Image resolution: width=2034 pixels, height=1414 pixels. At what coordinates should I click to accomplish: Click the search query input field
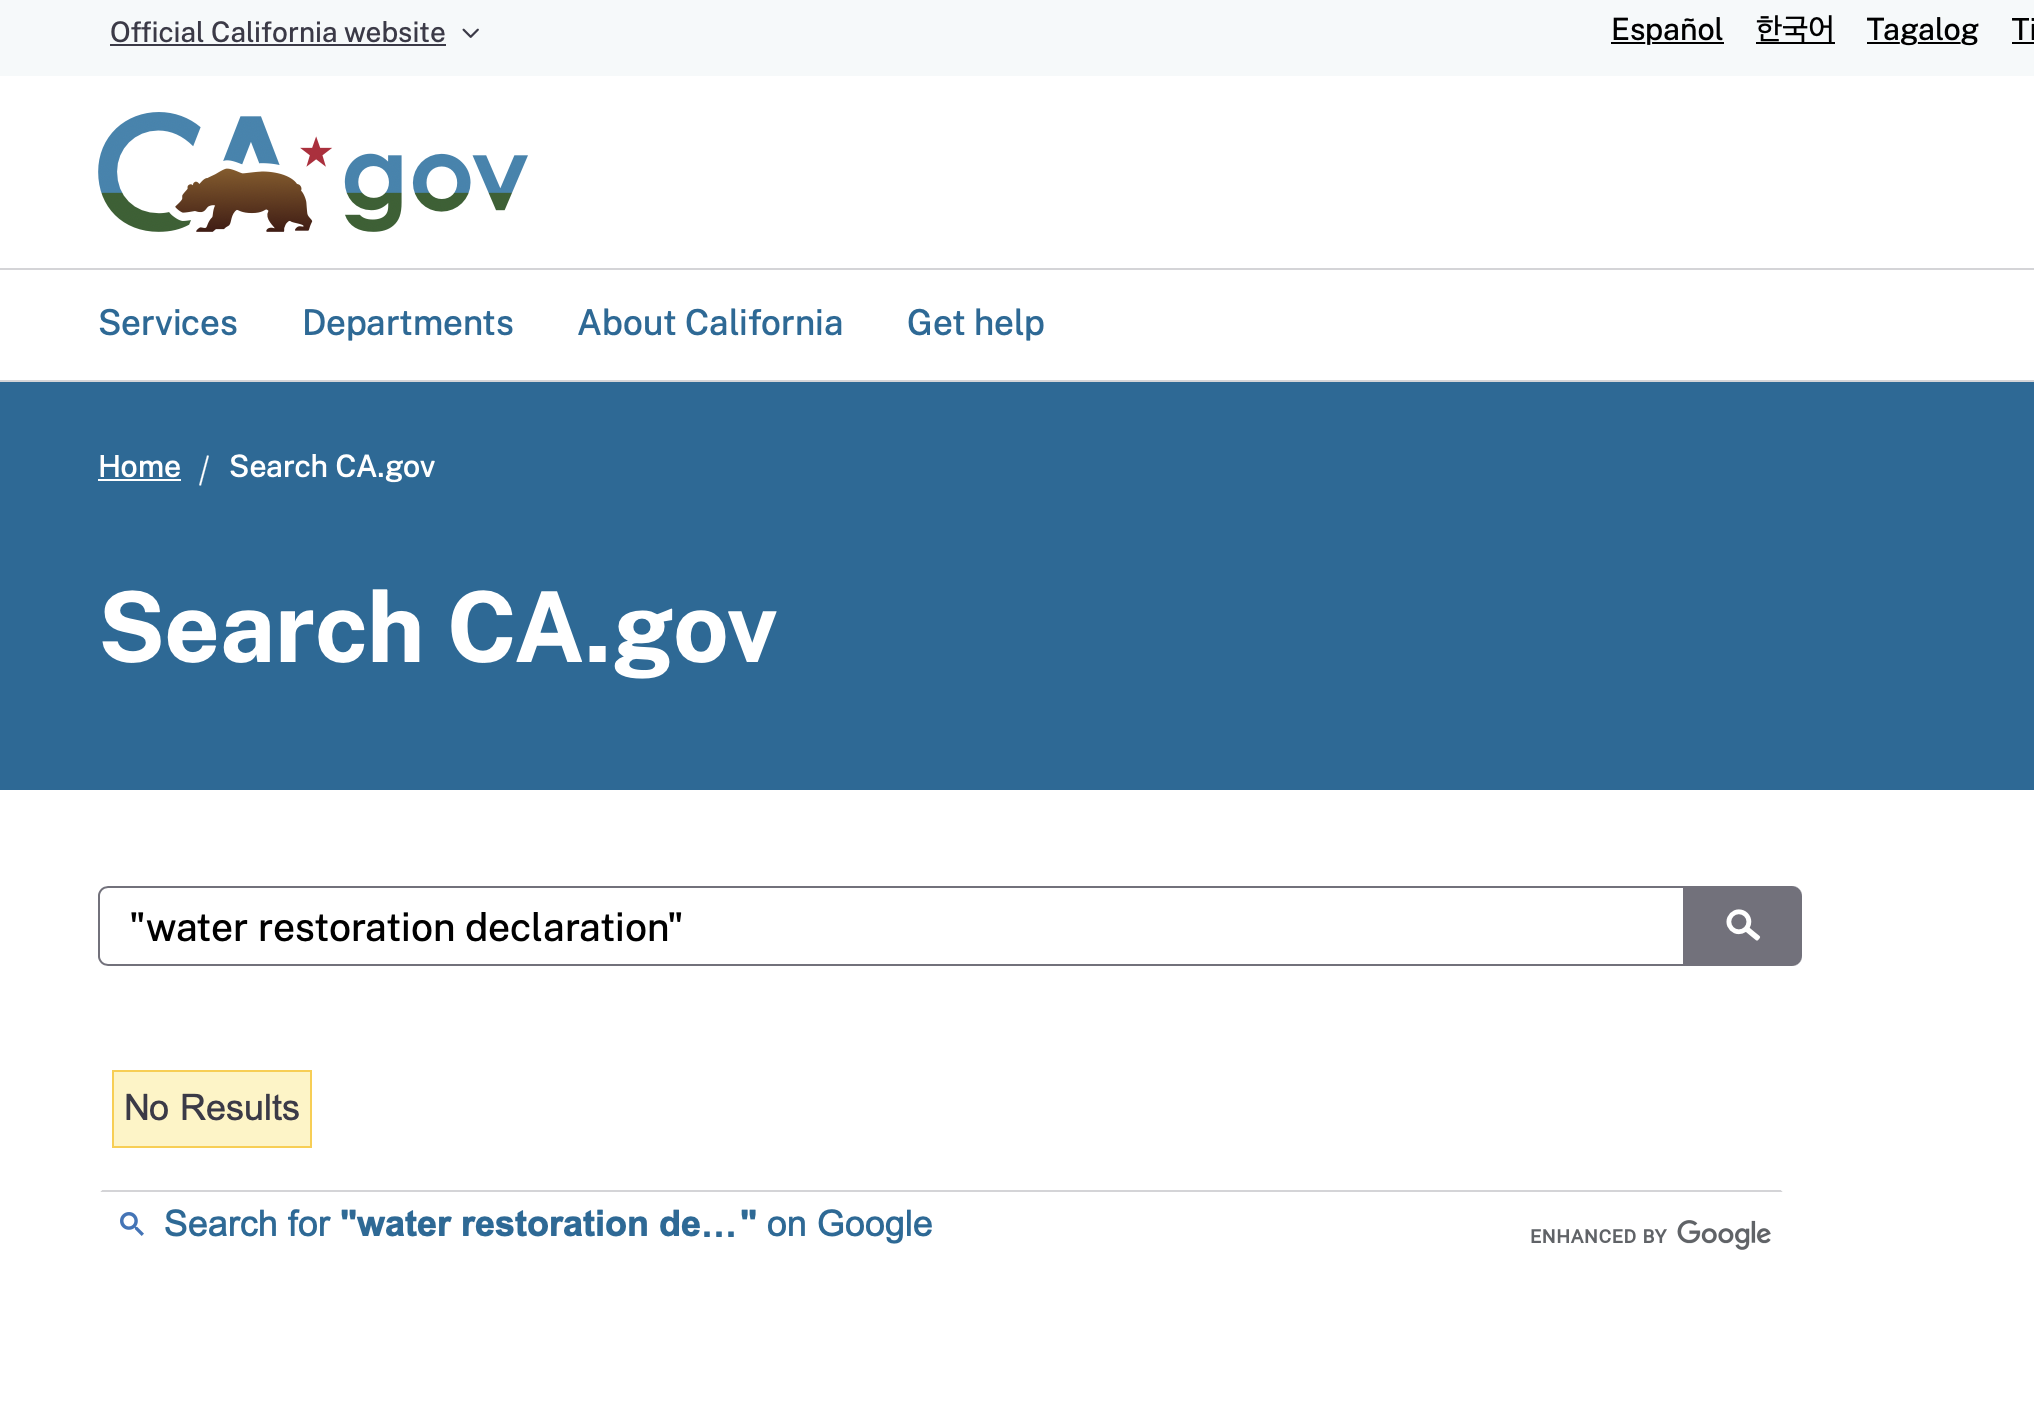tap(890, 926)
